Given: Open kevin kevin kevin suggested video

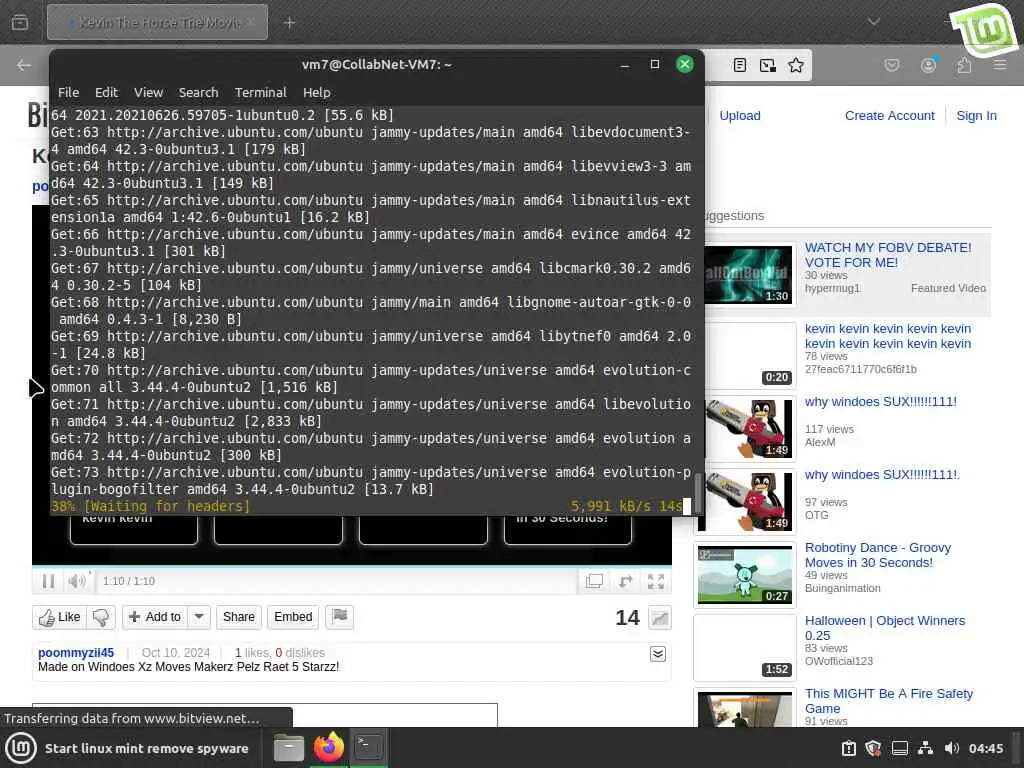Looking at the screenshot, I should coord(888,336).
